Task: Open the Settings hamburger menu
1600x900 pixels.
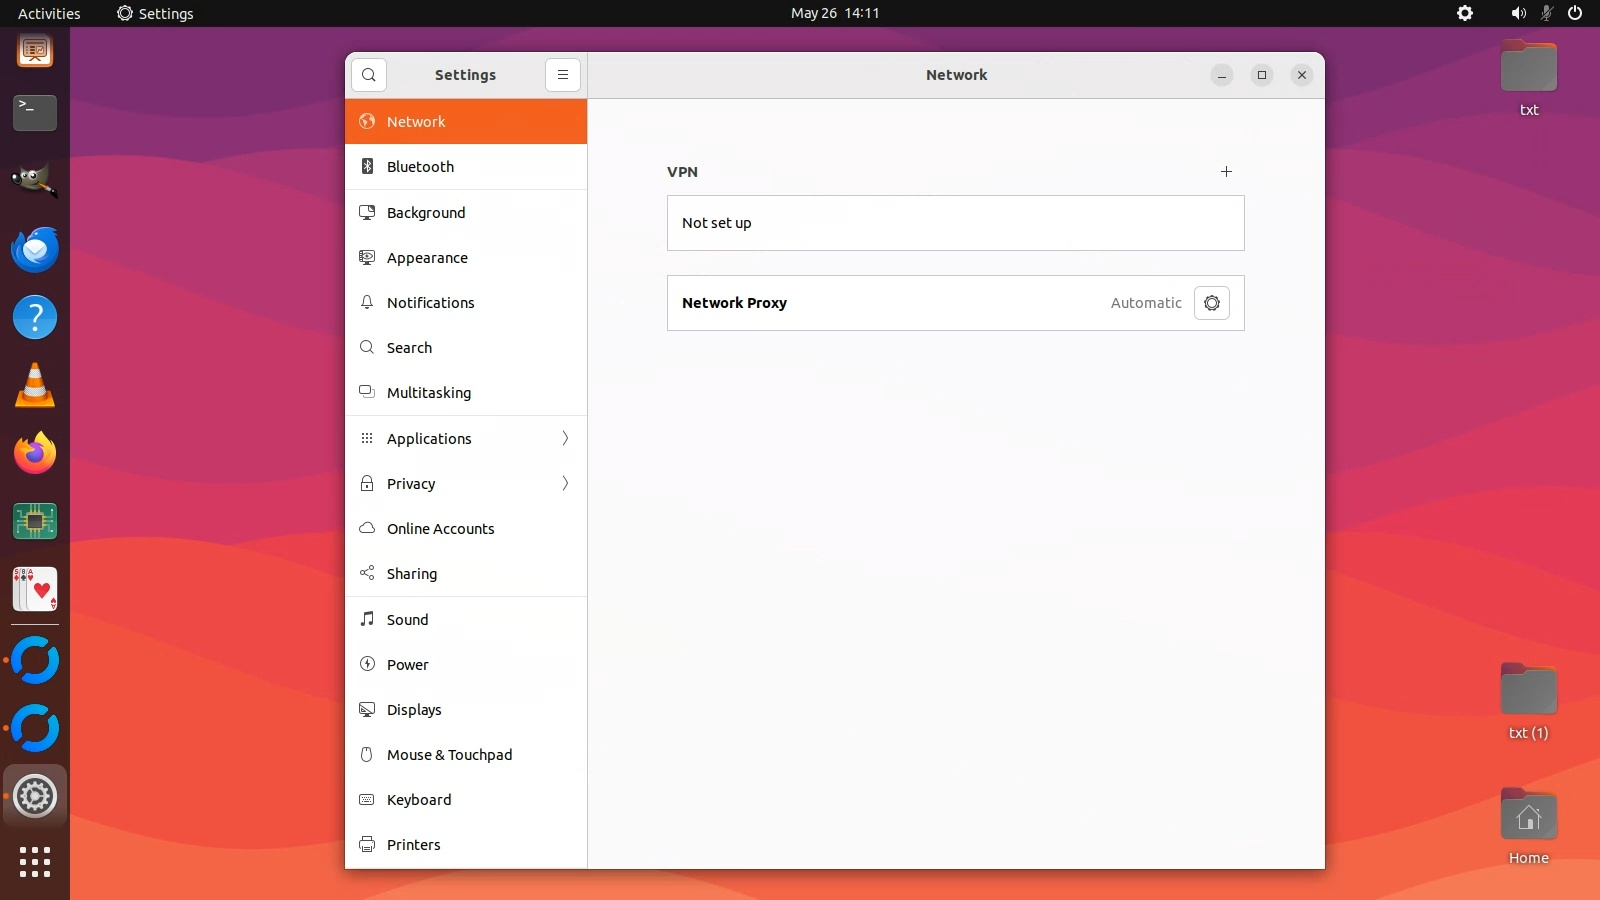Action: click(x=563, y=75)
